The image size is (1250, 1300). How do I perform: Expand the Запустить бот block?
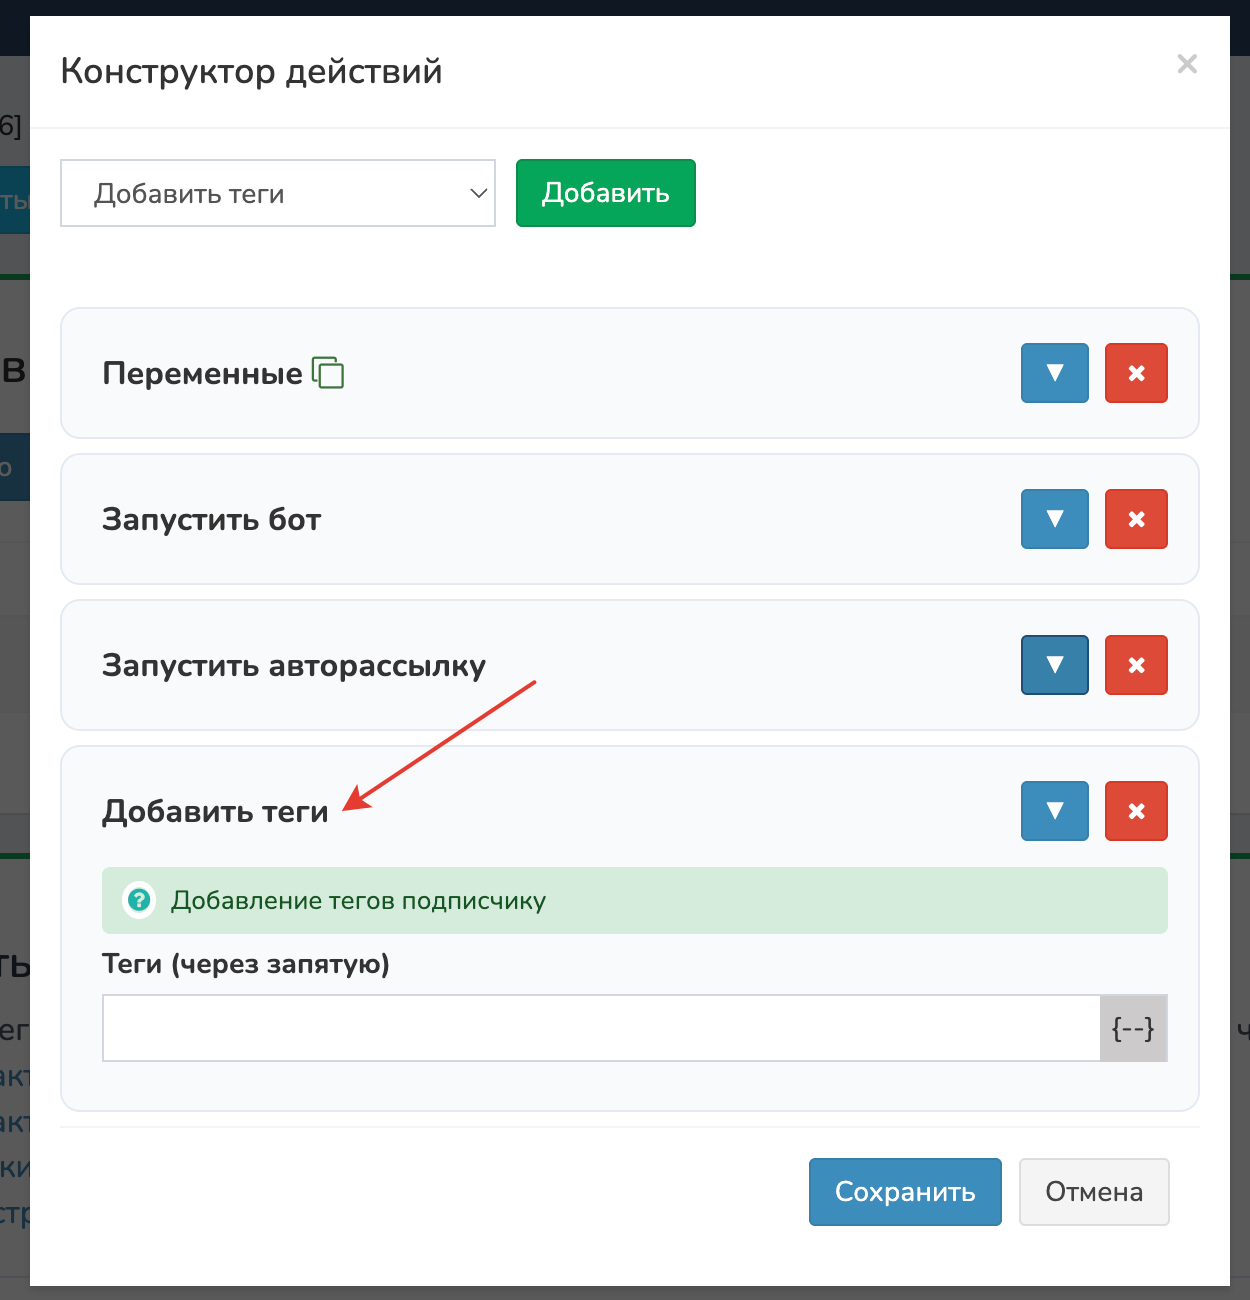pyautogui.click(x=1054, y=519)
